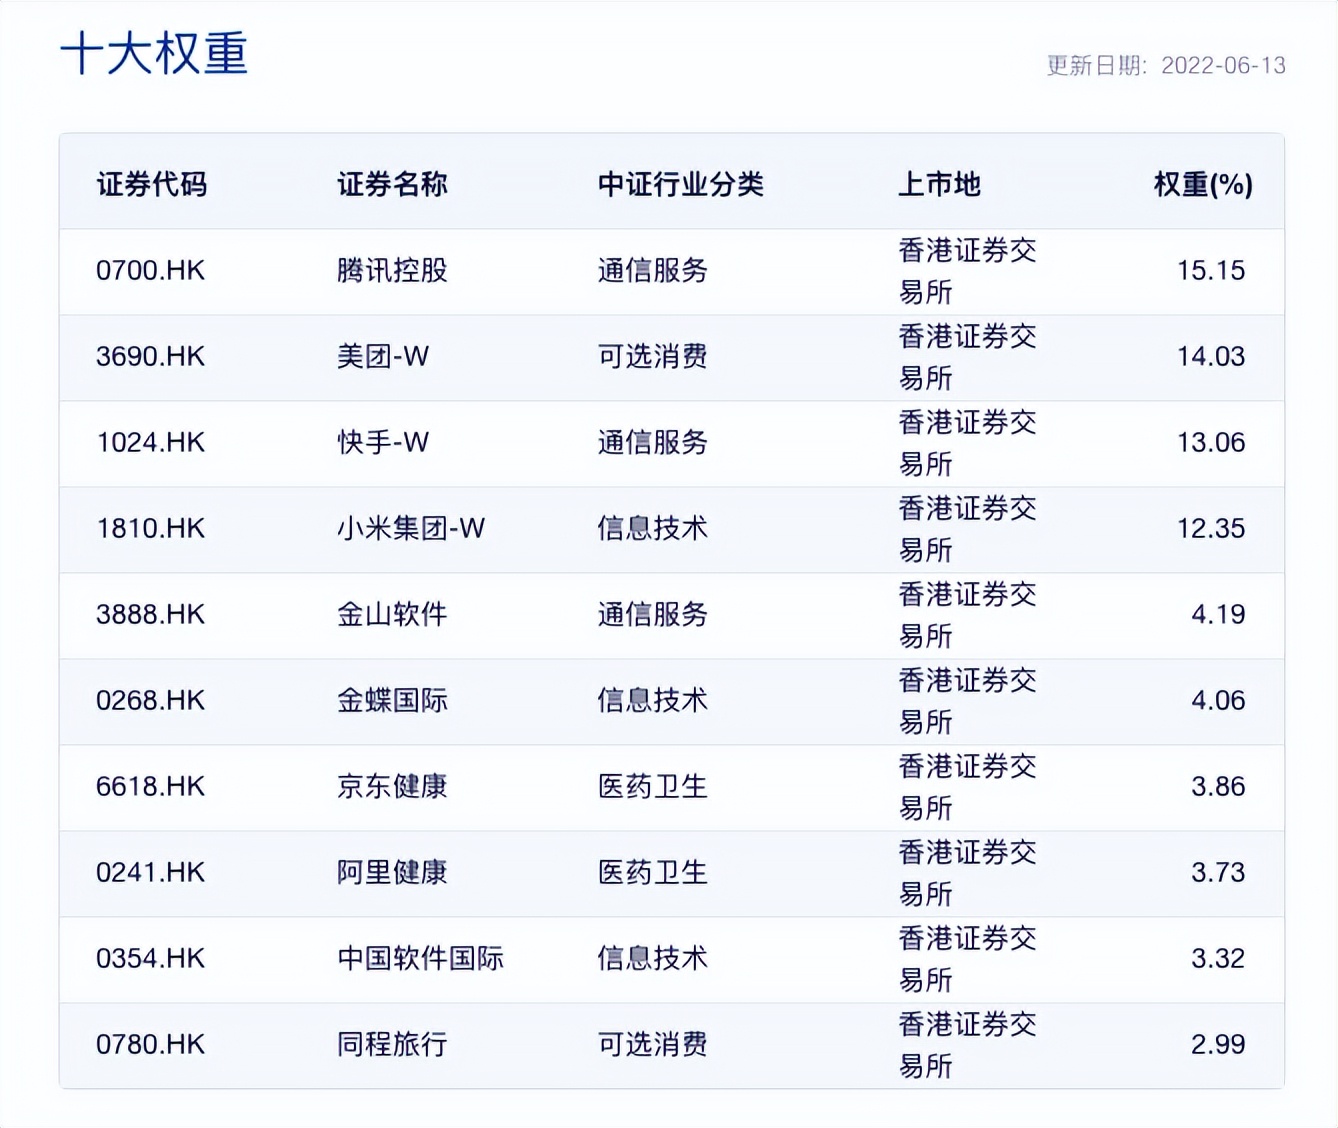Click the weight value 3.86
This screenshot has width=1338, height=1128.
pos(1218,787)
